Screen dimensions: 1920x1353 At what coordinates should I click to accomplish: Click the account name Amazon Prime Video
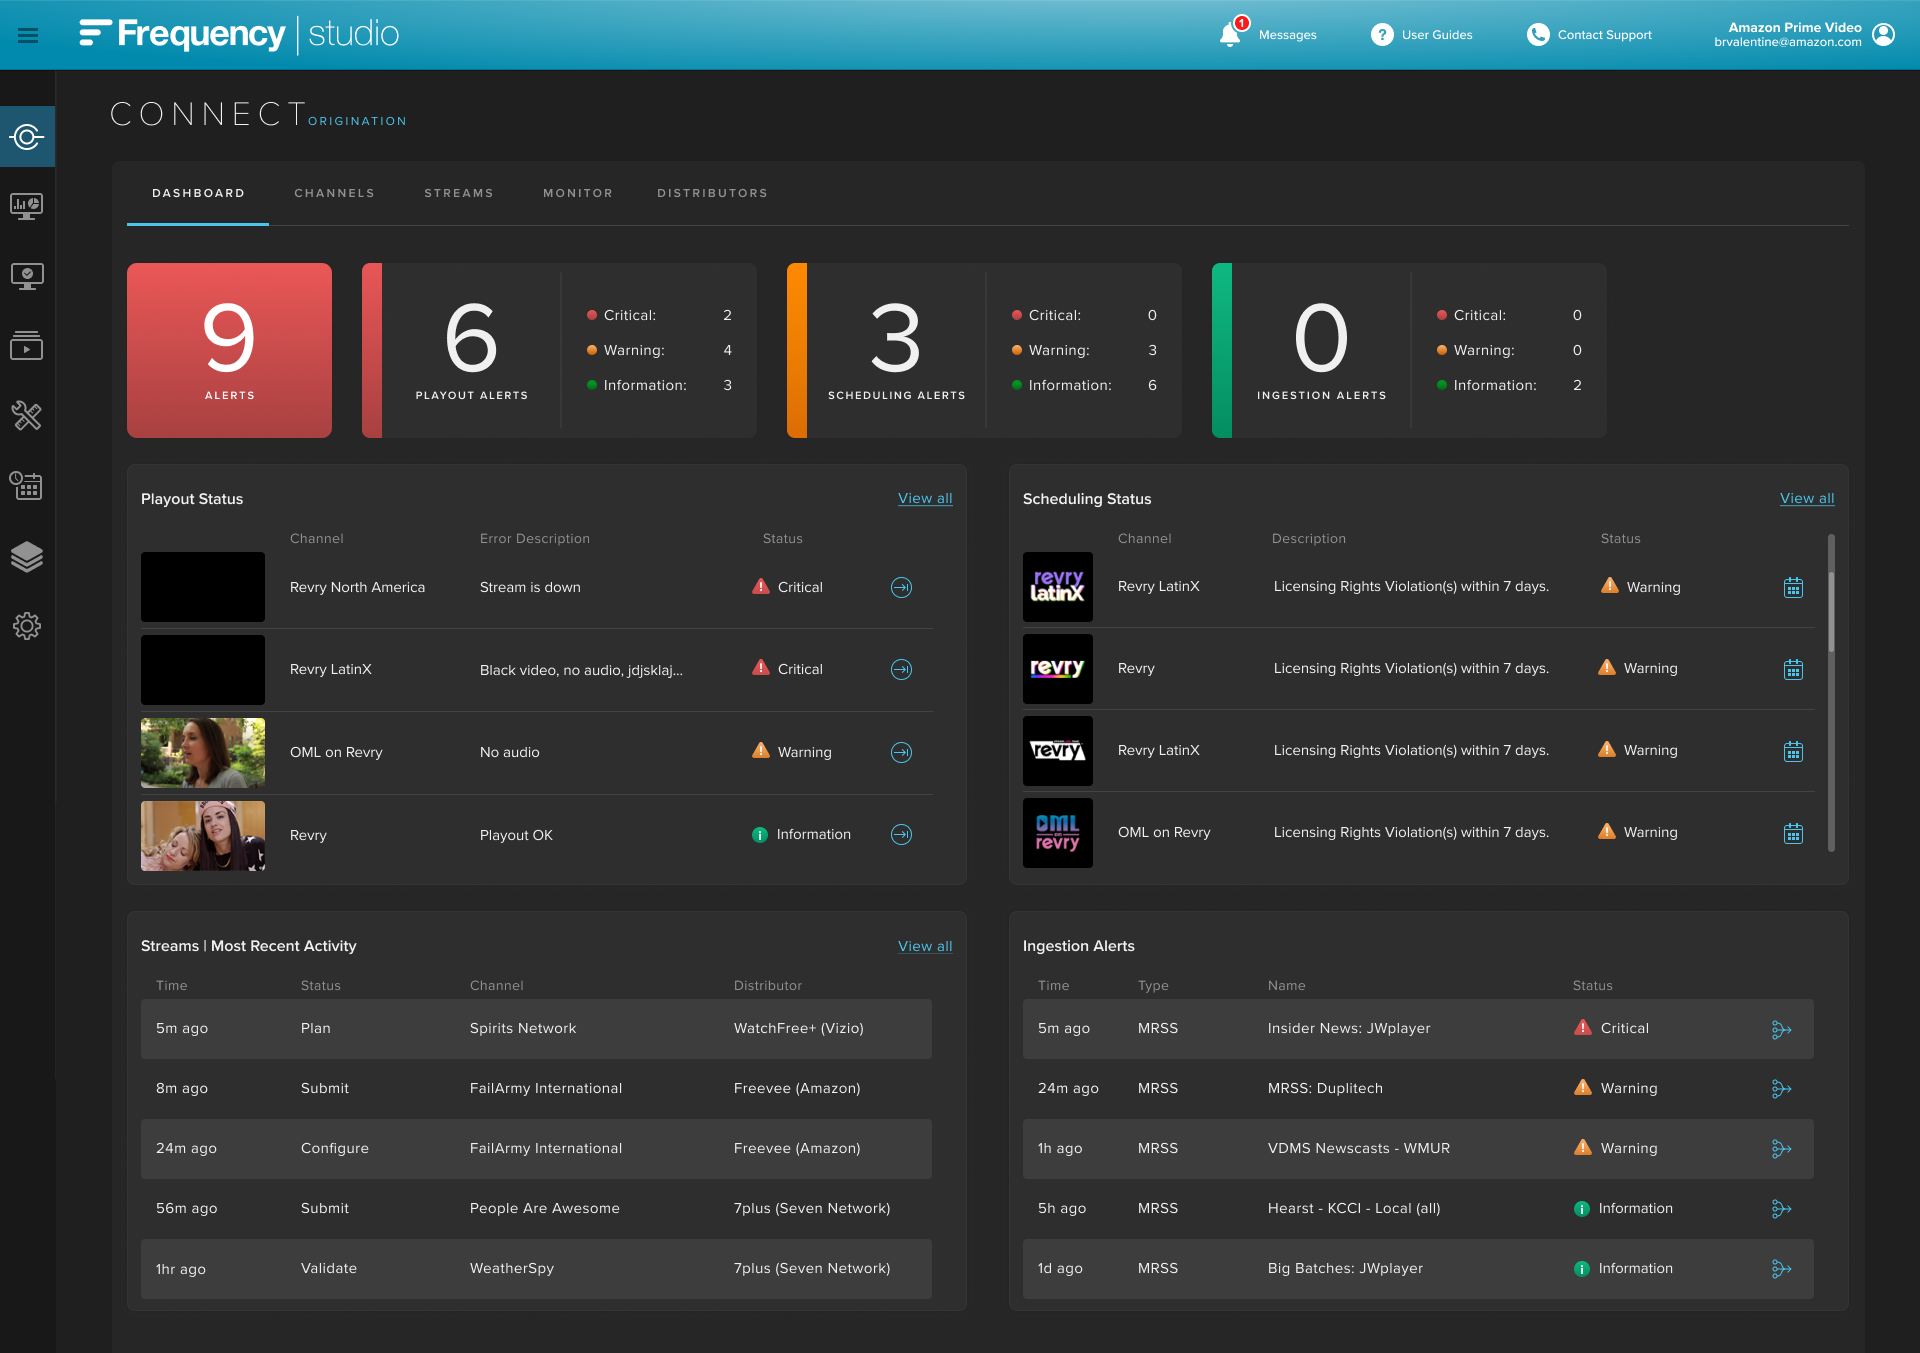pyautogui.click(x=1794, y=27)
